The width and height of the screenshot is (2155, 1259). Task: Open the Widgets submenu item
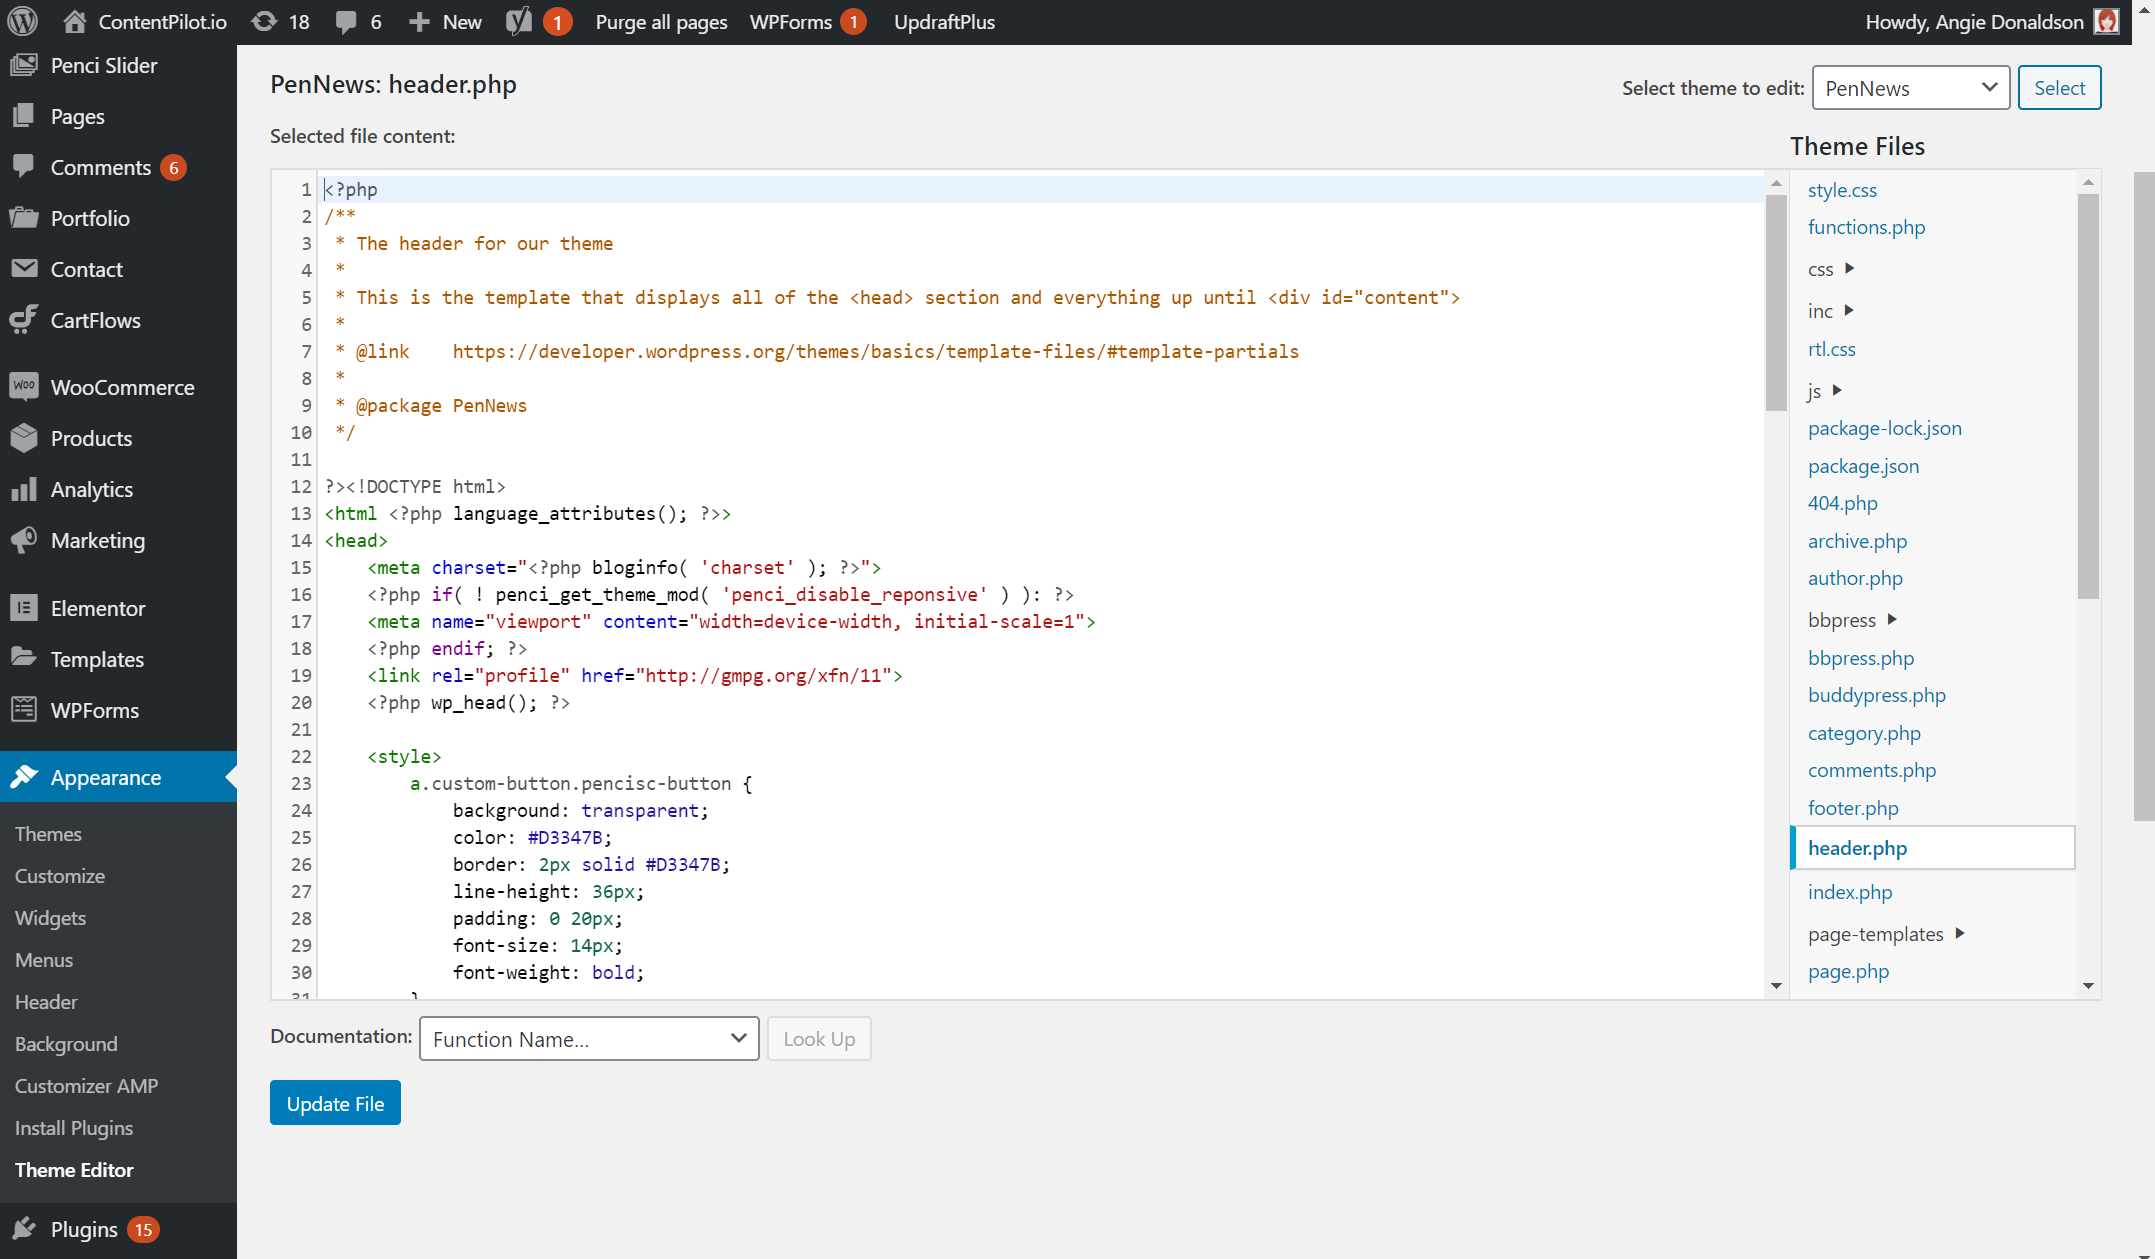point(50,918)
